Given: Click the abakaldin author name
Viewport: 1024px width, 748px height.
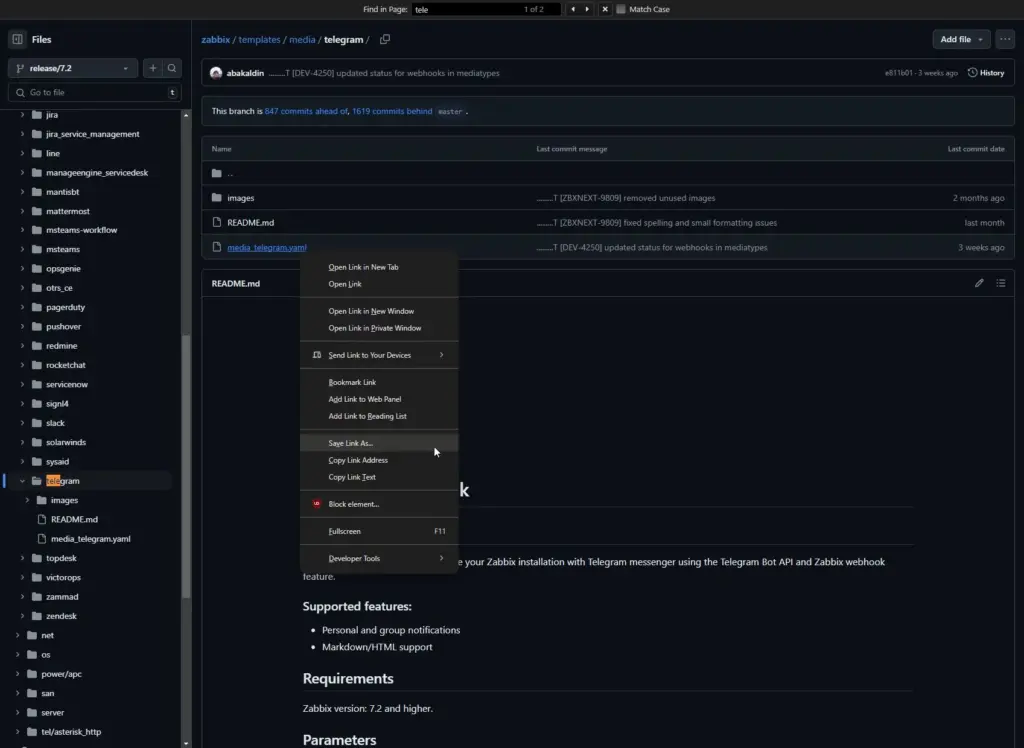Looking at the screenshot, I should tap(245, 73).
